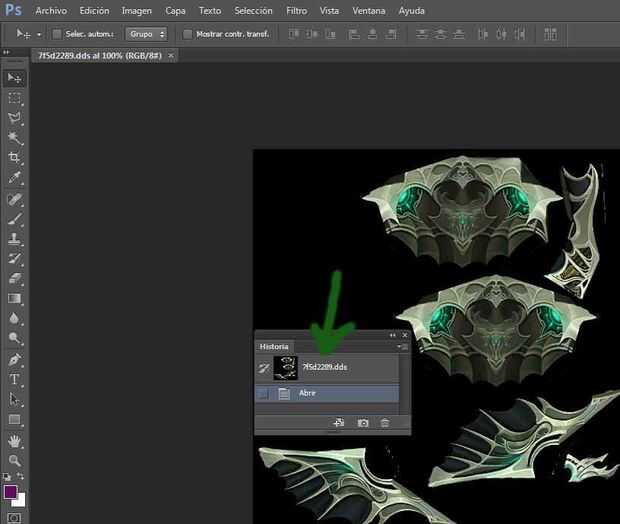Activate the Zoom tool in toolbar

point(14,461)
